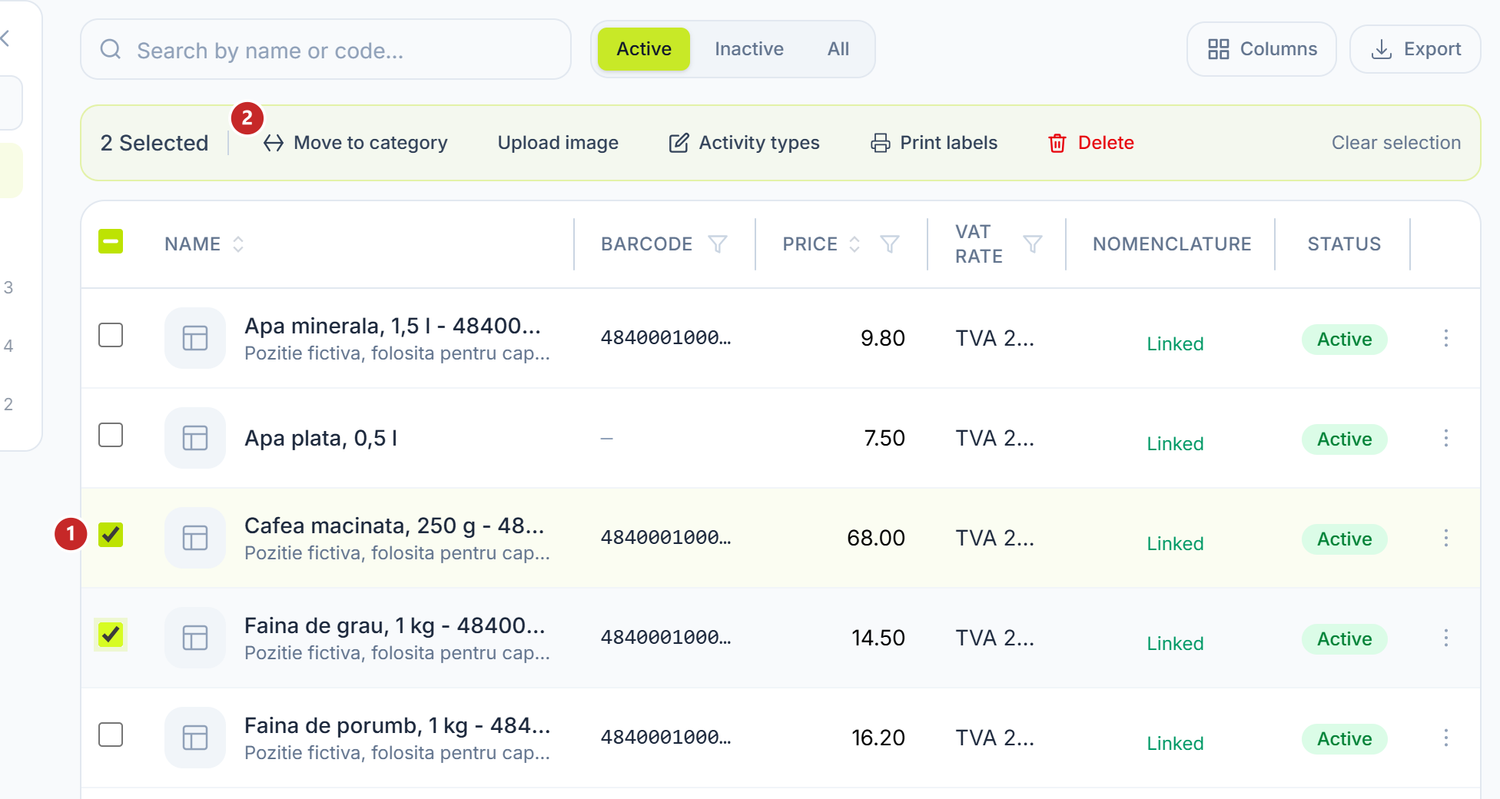Click the Move to category arrows icon
Viewport: 1500px width, 799px height.
click(273, 143)
